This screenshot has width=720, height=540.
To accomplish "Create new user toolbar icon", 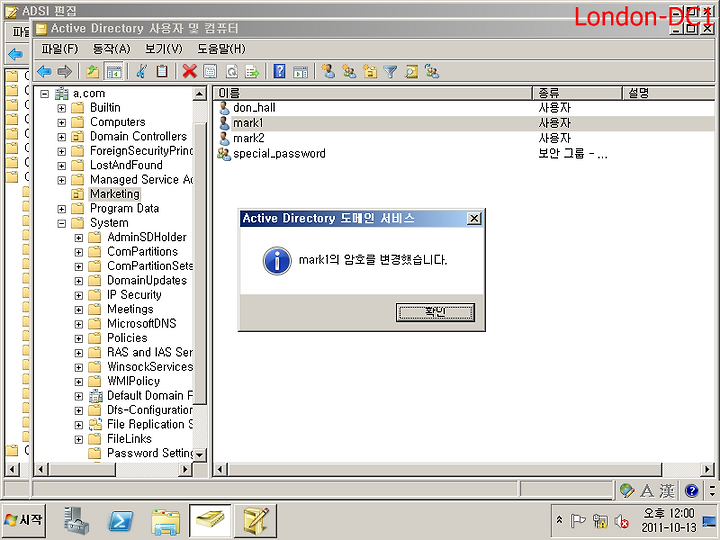I will coord(328,71).
